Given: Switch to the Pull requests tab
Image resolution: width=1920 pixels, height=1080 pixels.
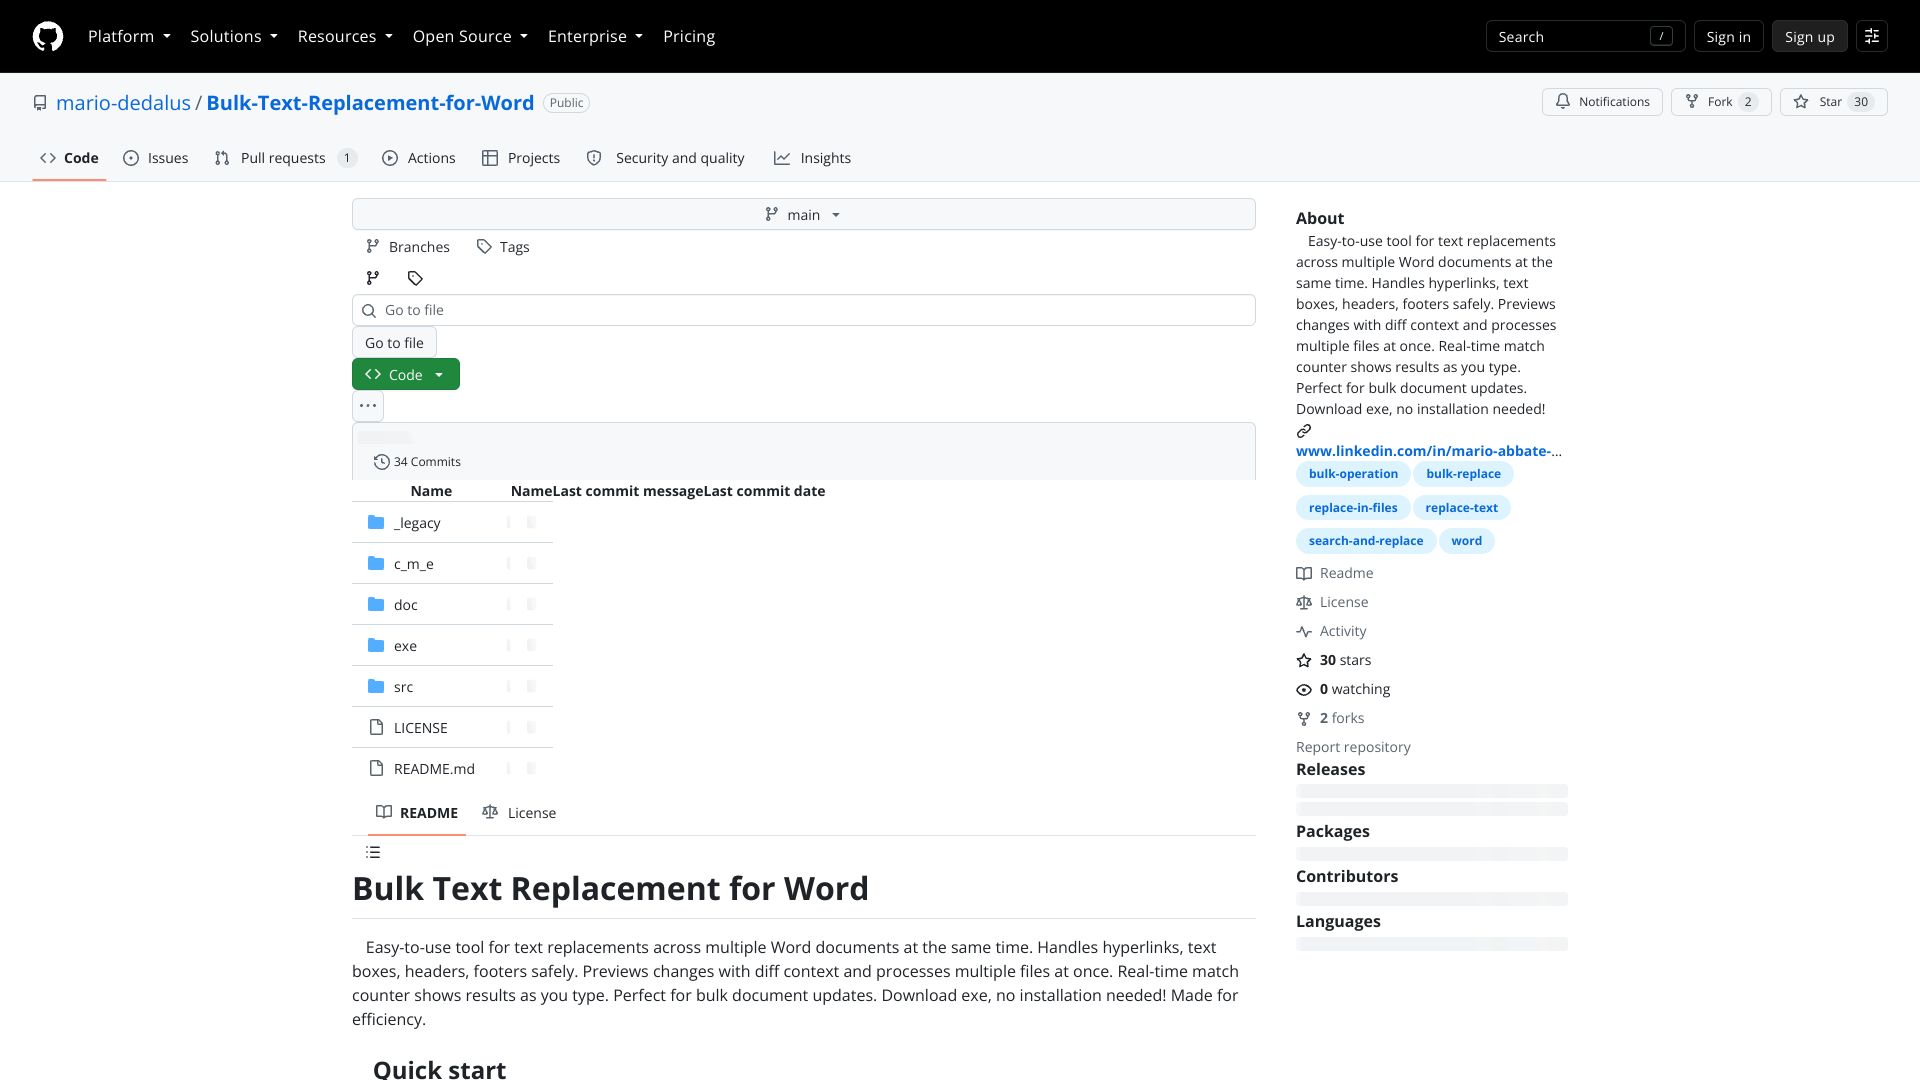Looking at the screenshot, I should click(285, 158).
